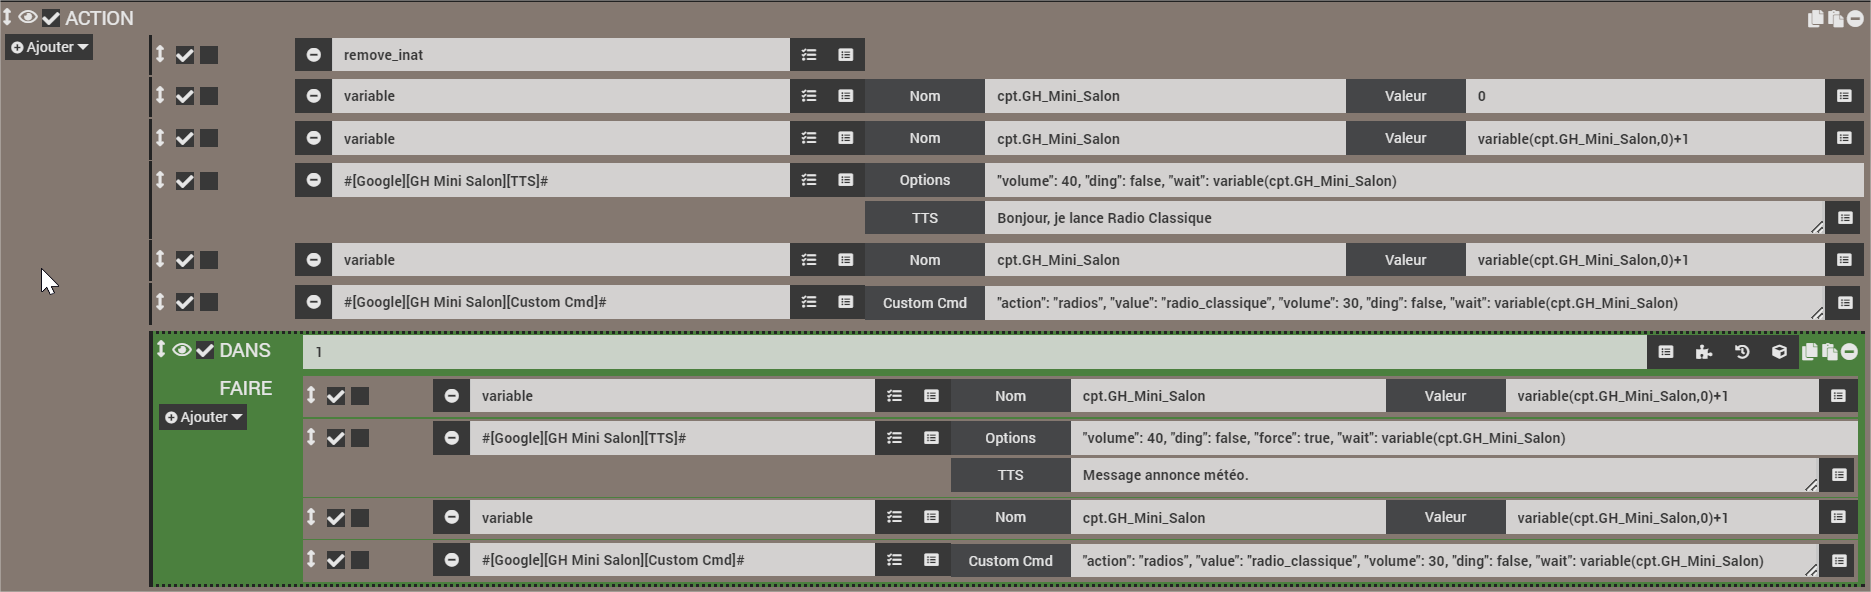Image resolution: width=1871 pixels, height=592 pixels.
Task: Click the cube equipment icon in DANS header
Action: coord(1779,352)
